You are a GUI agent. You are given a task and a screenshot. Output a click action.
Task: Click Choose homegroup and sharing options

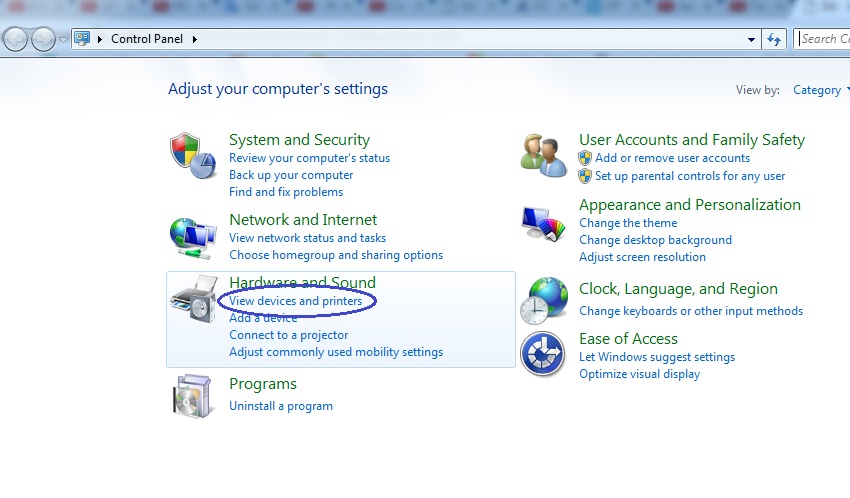click(x=336, y=255)
